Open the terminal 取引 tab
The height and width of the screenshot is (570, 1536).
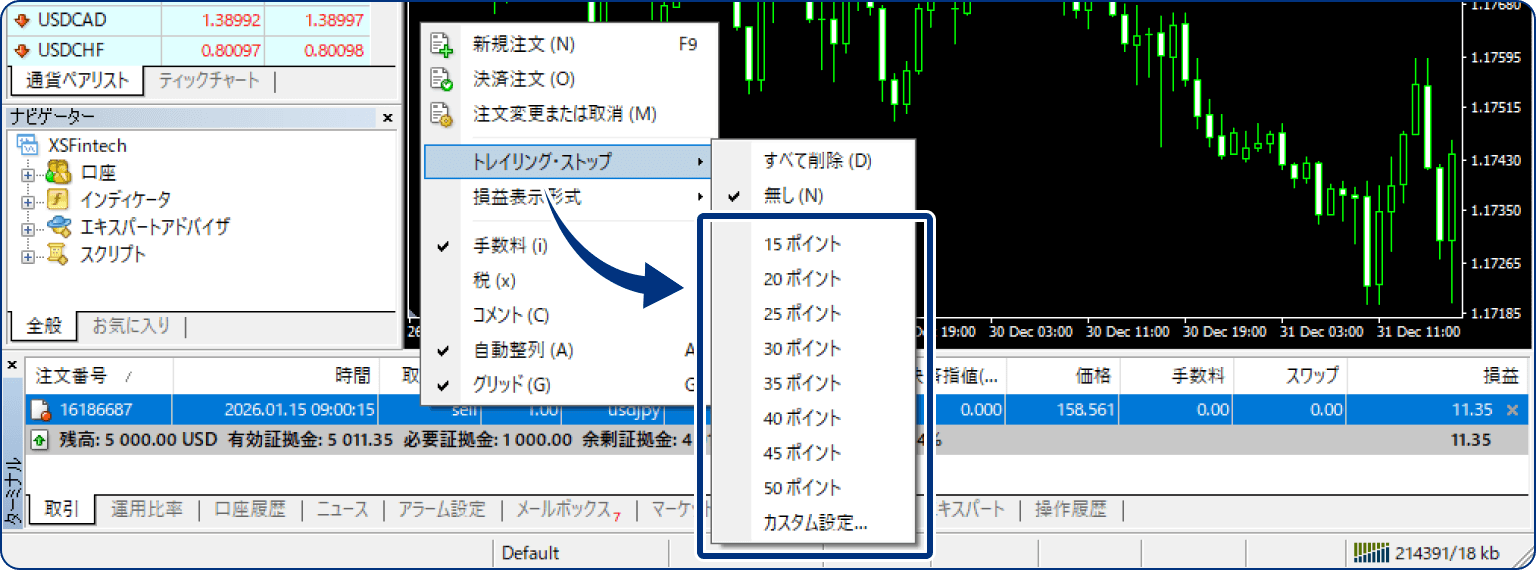pos(62,509)
